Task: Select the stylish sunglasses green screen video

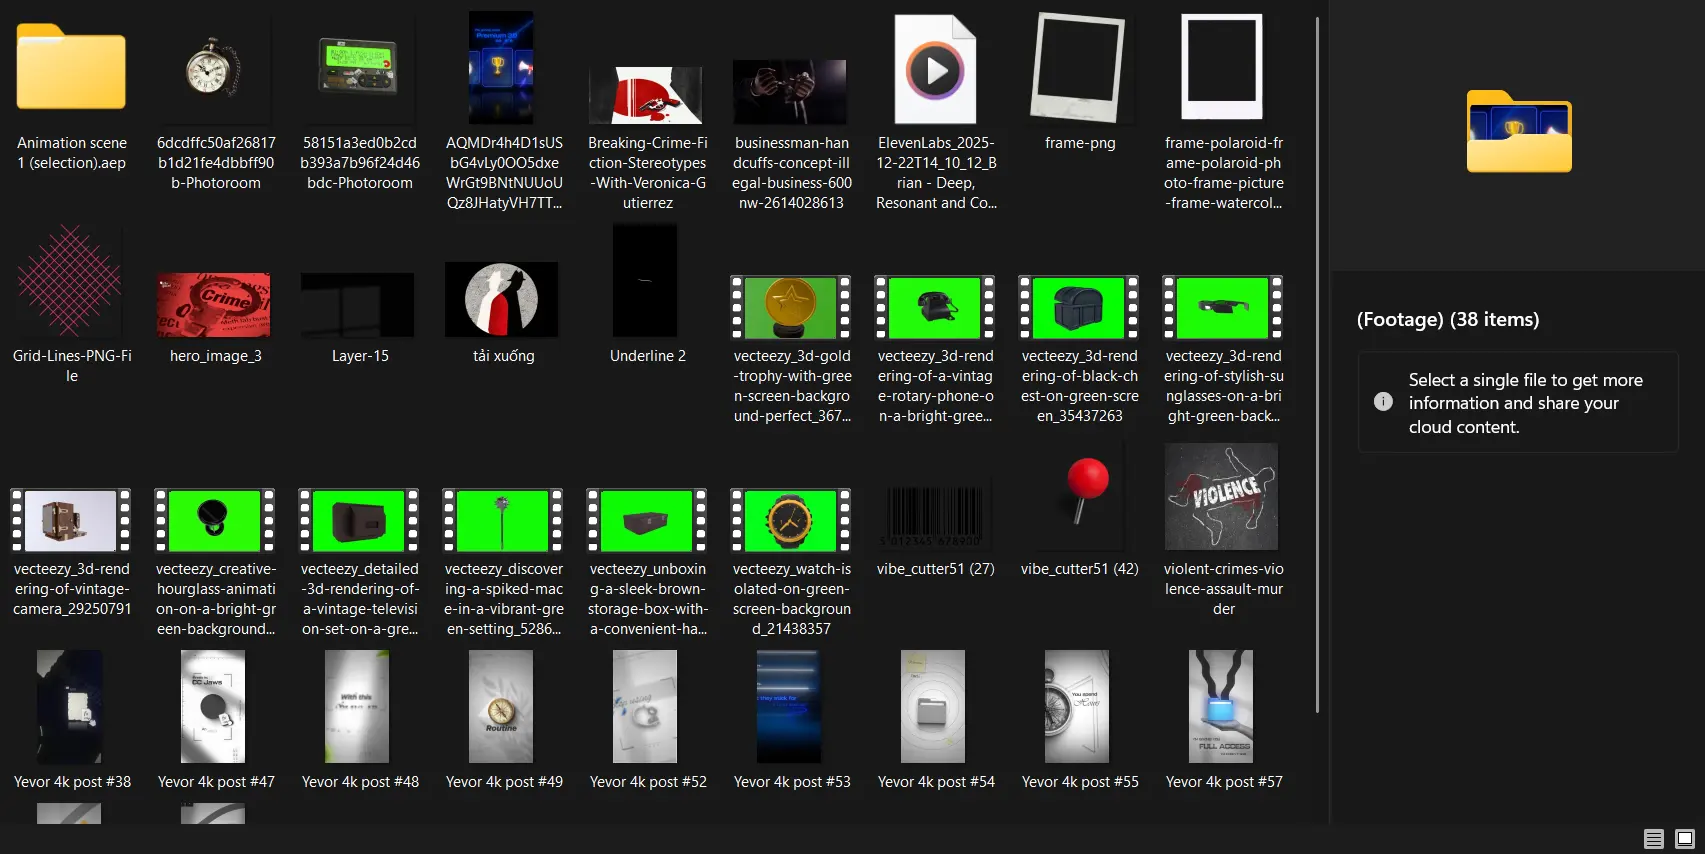Action: point(1223,308)
